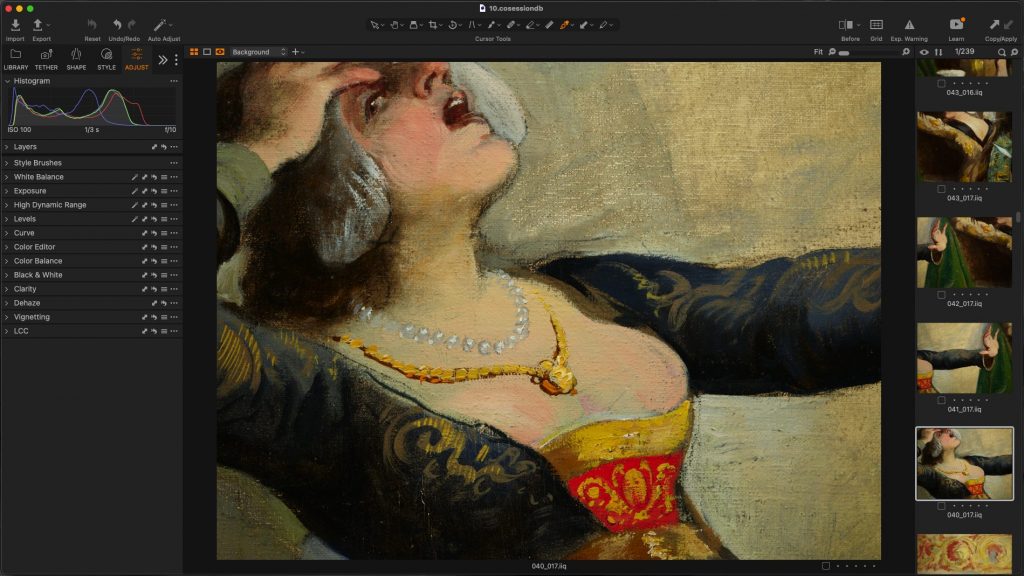Select the Crop cursor tool
This screenshot has height=576, width=1024.
[432, 25]
